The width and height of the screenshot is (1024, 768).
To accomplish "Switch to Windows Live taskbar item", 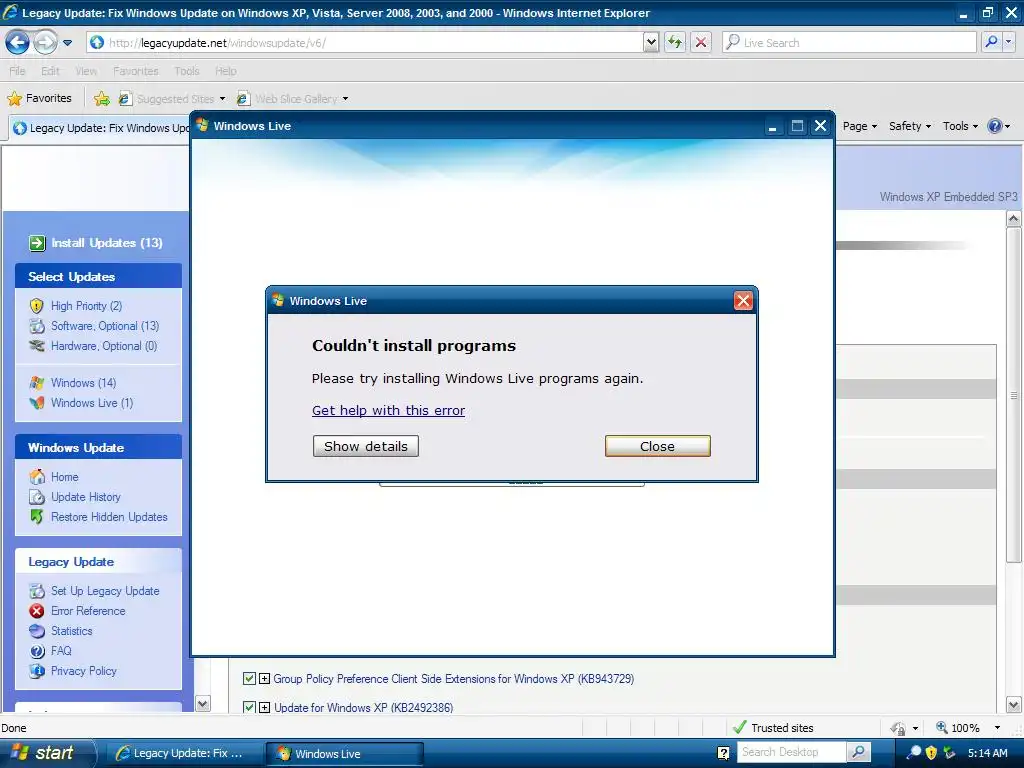I will coord(344,754).
